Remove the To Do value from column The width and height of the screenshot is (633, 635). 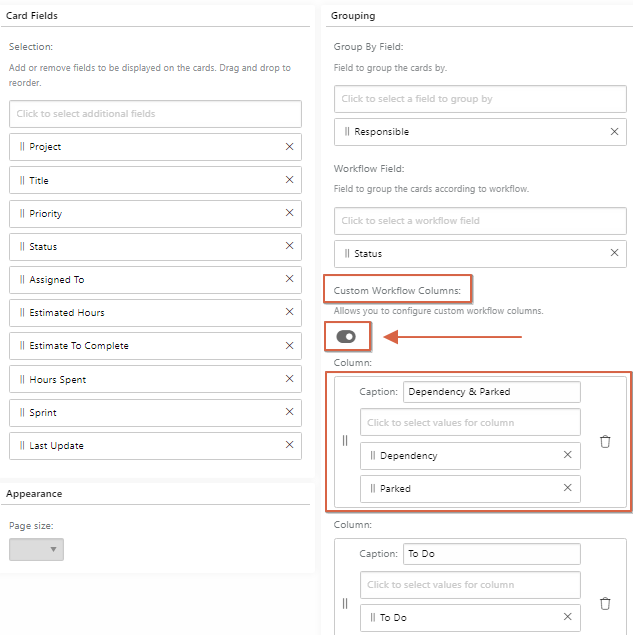(x=567, y=617)
